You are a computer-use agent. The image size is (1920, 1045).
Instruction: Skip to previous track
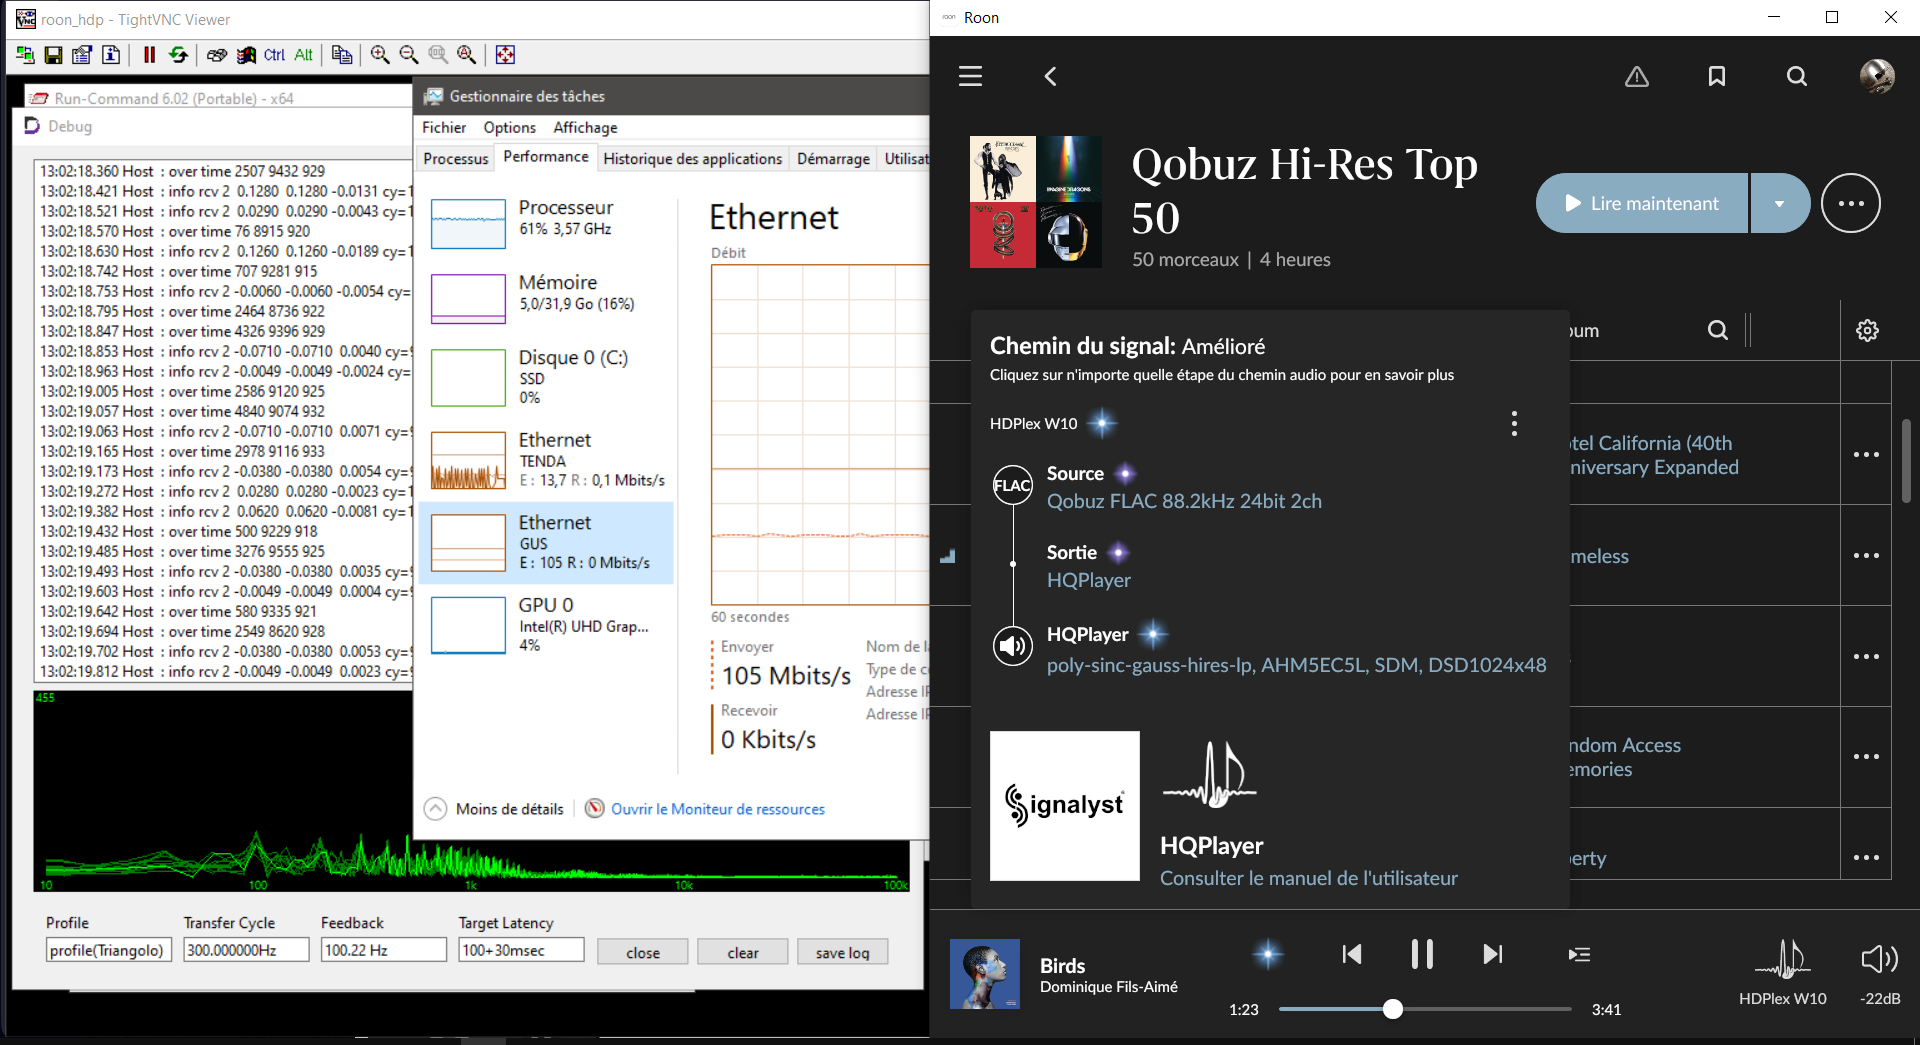[x=1352, y=954]
